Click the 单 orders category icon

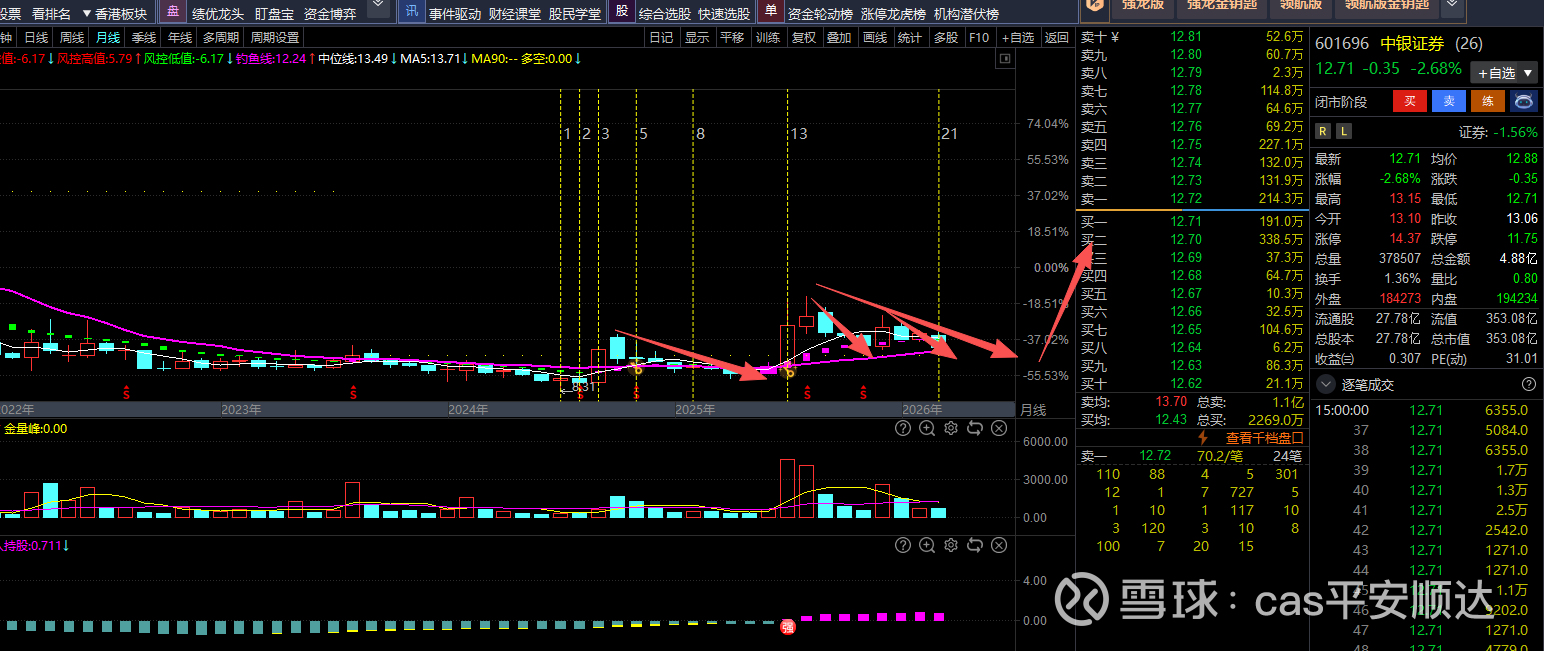[x=770, y=11]
